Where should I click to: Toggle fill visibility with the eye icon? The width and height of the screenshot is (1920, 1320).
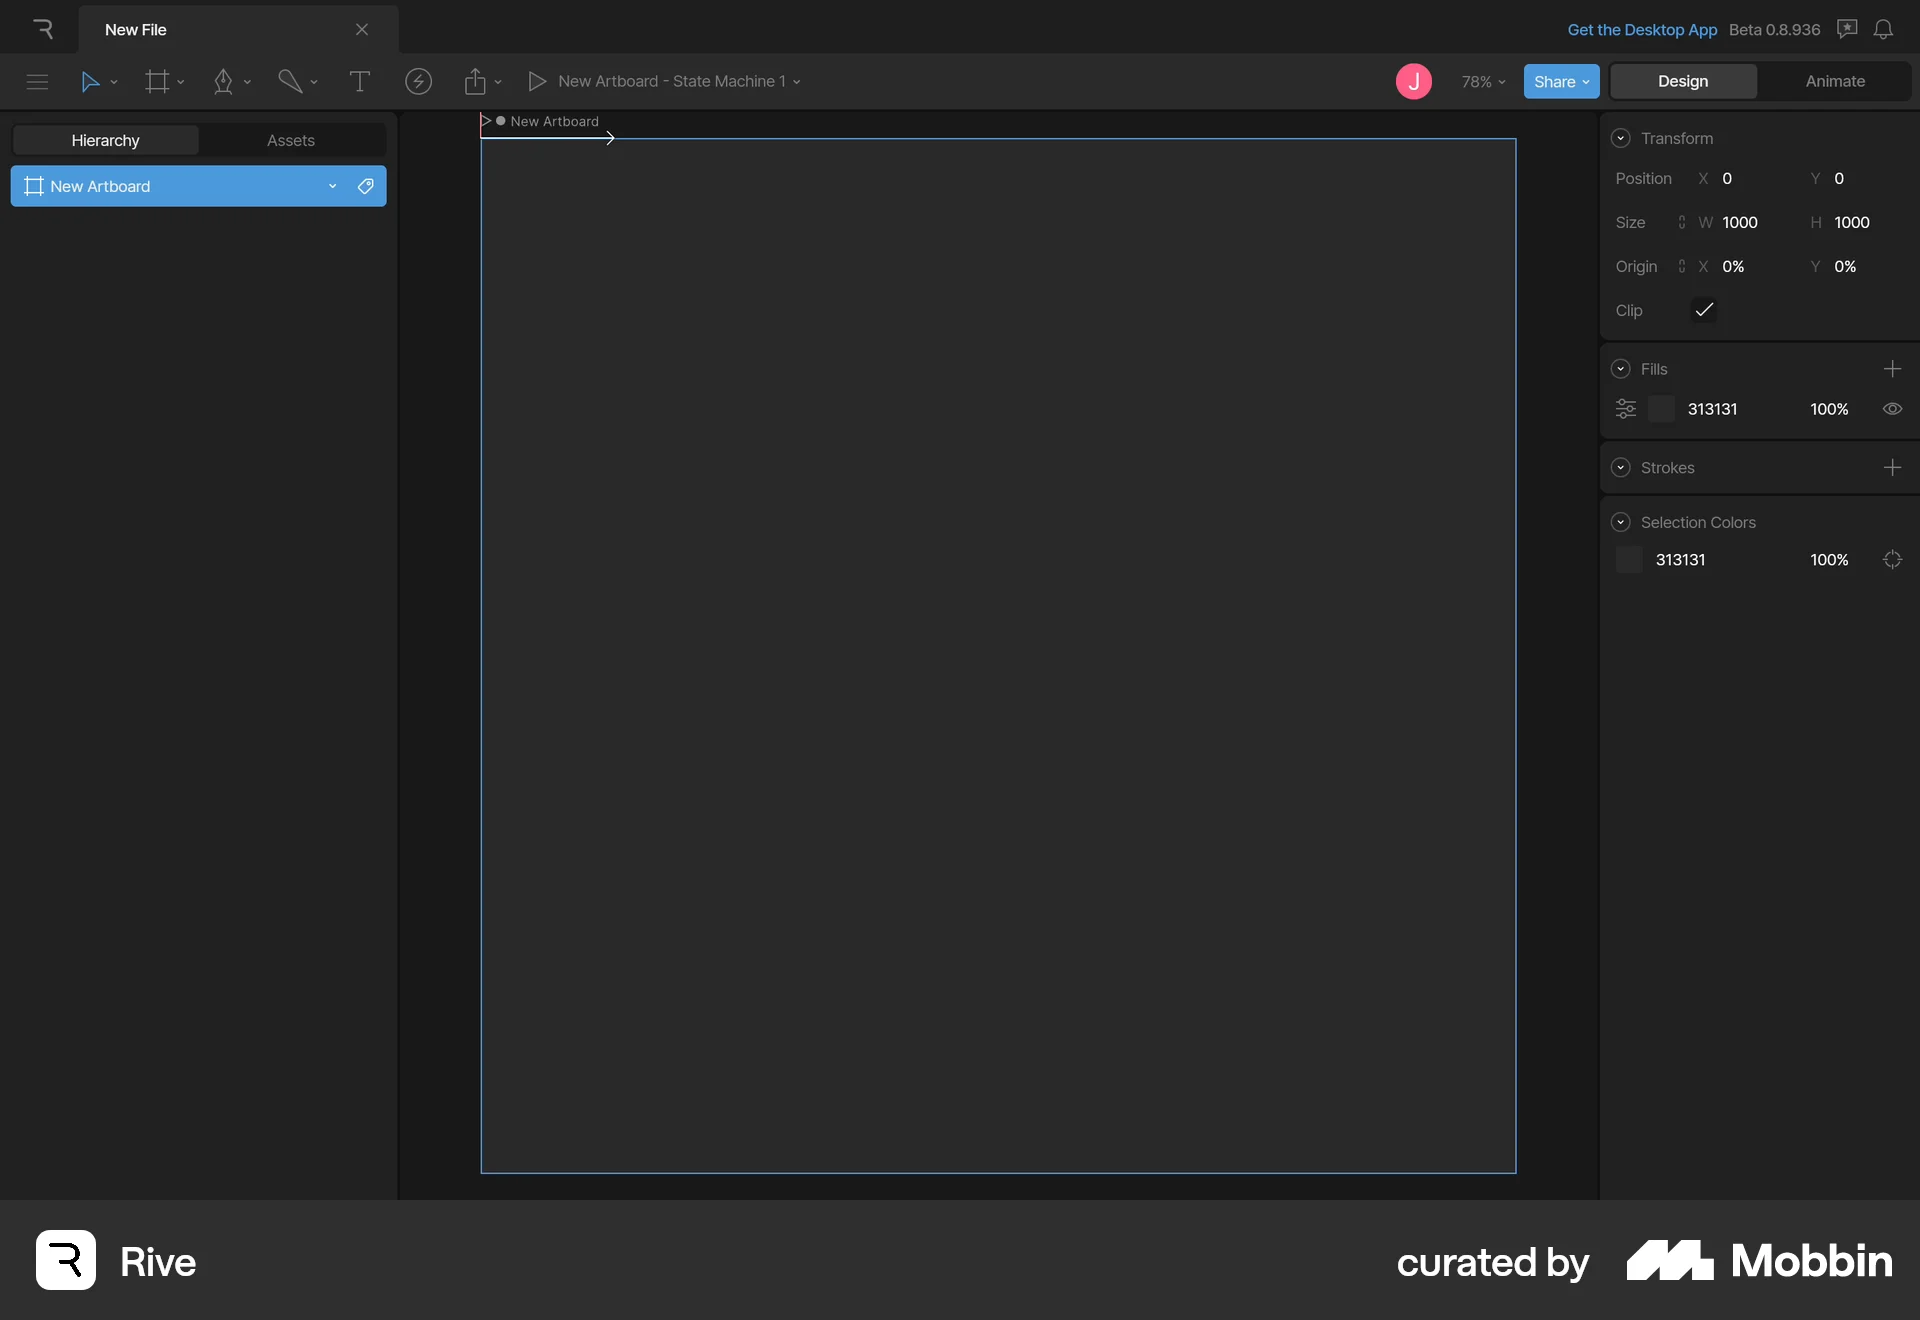[1892, 409]
